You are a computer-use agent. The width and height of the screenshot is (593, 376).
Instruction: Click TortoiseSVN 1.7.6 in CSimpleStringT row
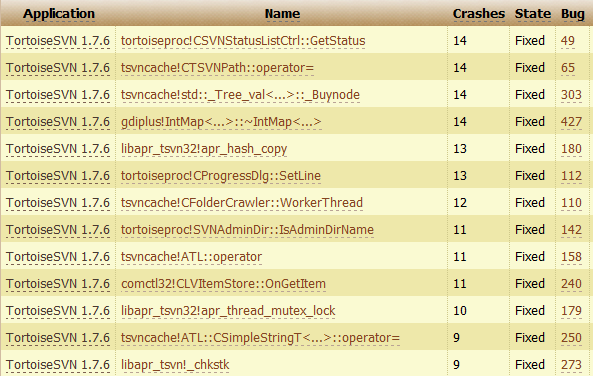[58, 338]
